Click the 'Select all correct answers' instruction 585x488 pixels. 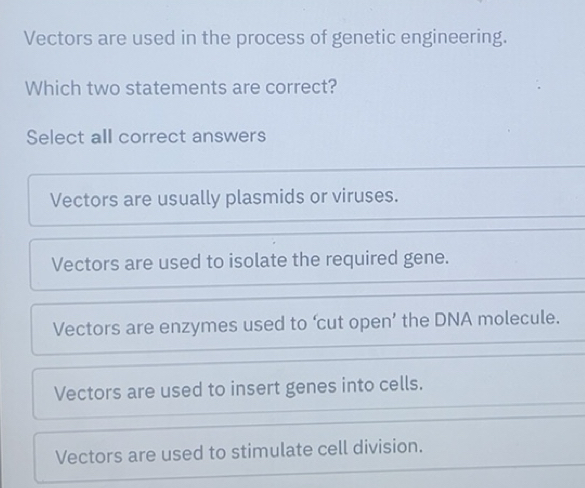click(146, 136)
